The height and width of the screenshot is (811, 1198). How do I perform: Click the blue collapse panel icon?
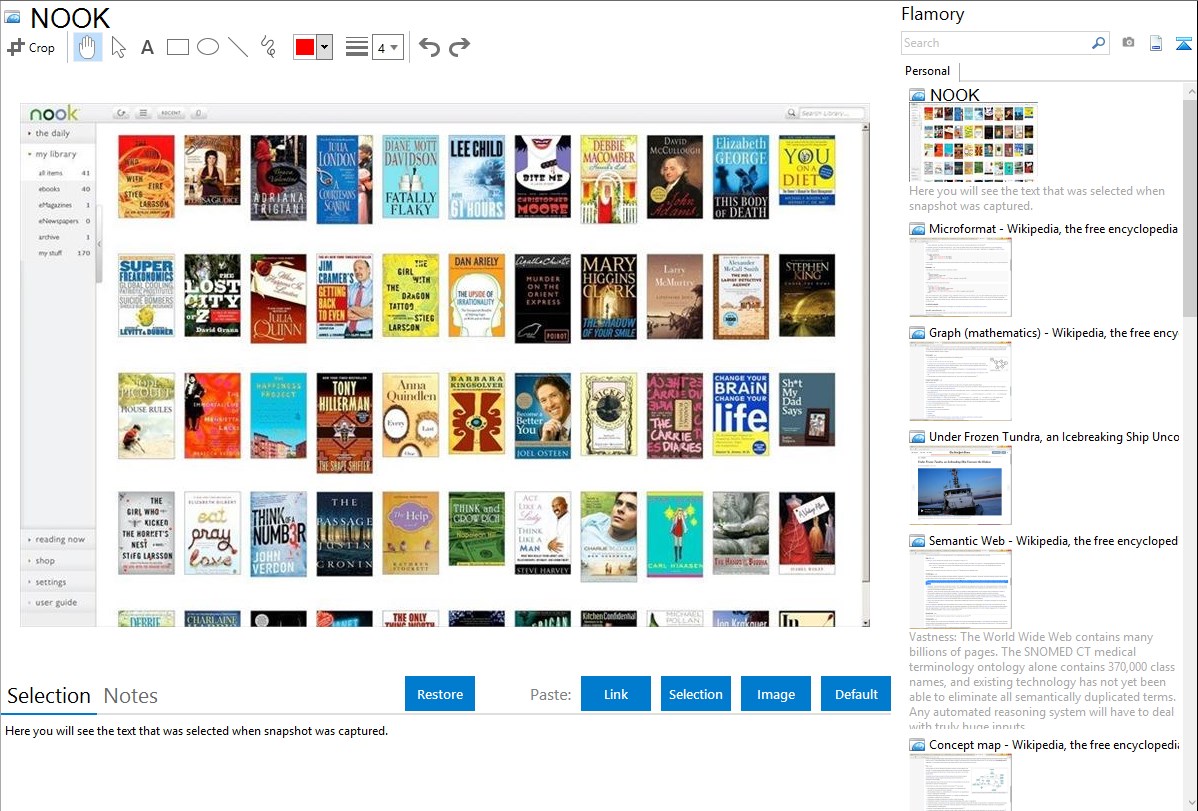click(x=1183, y=43)
